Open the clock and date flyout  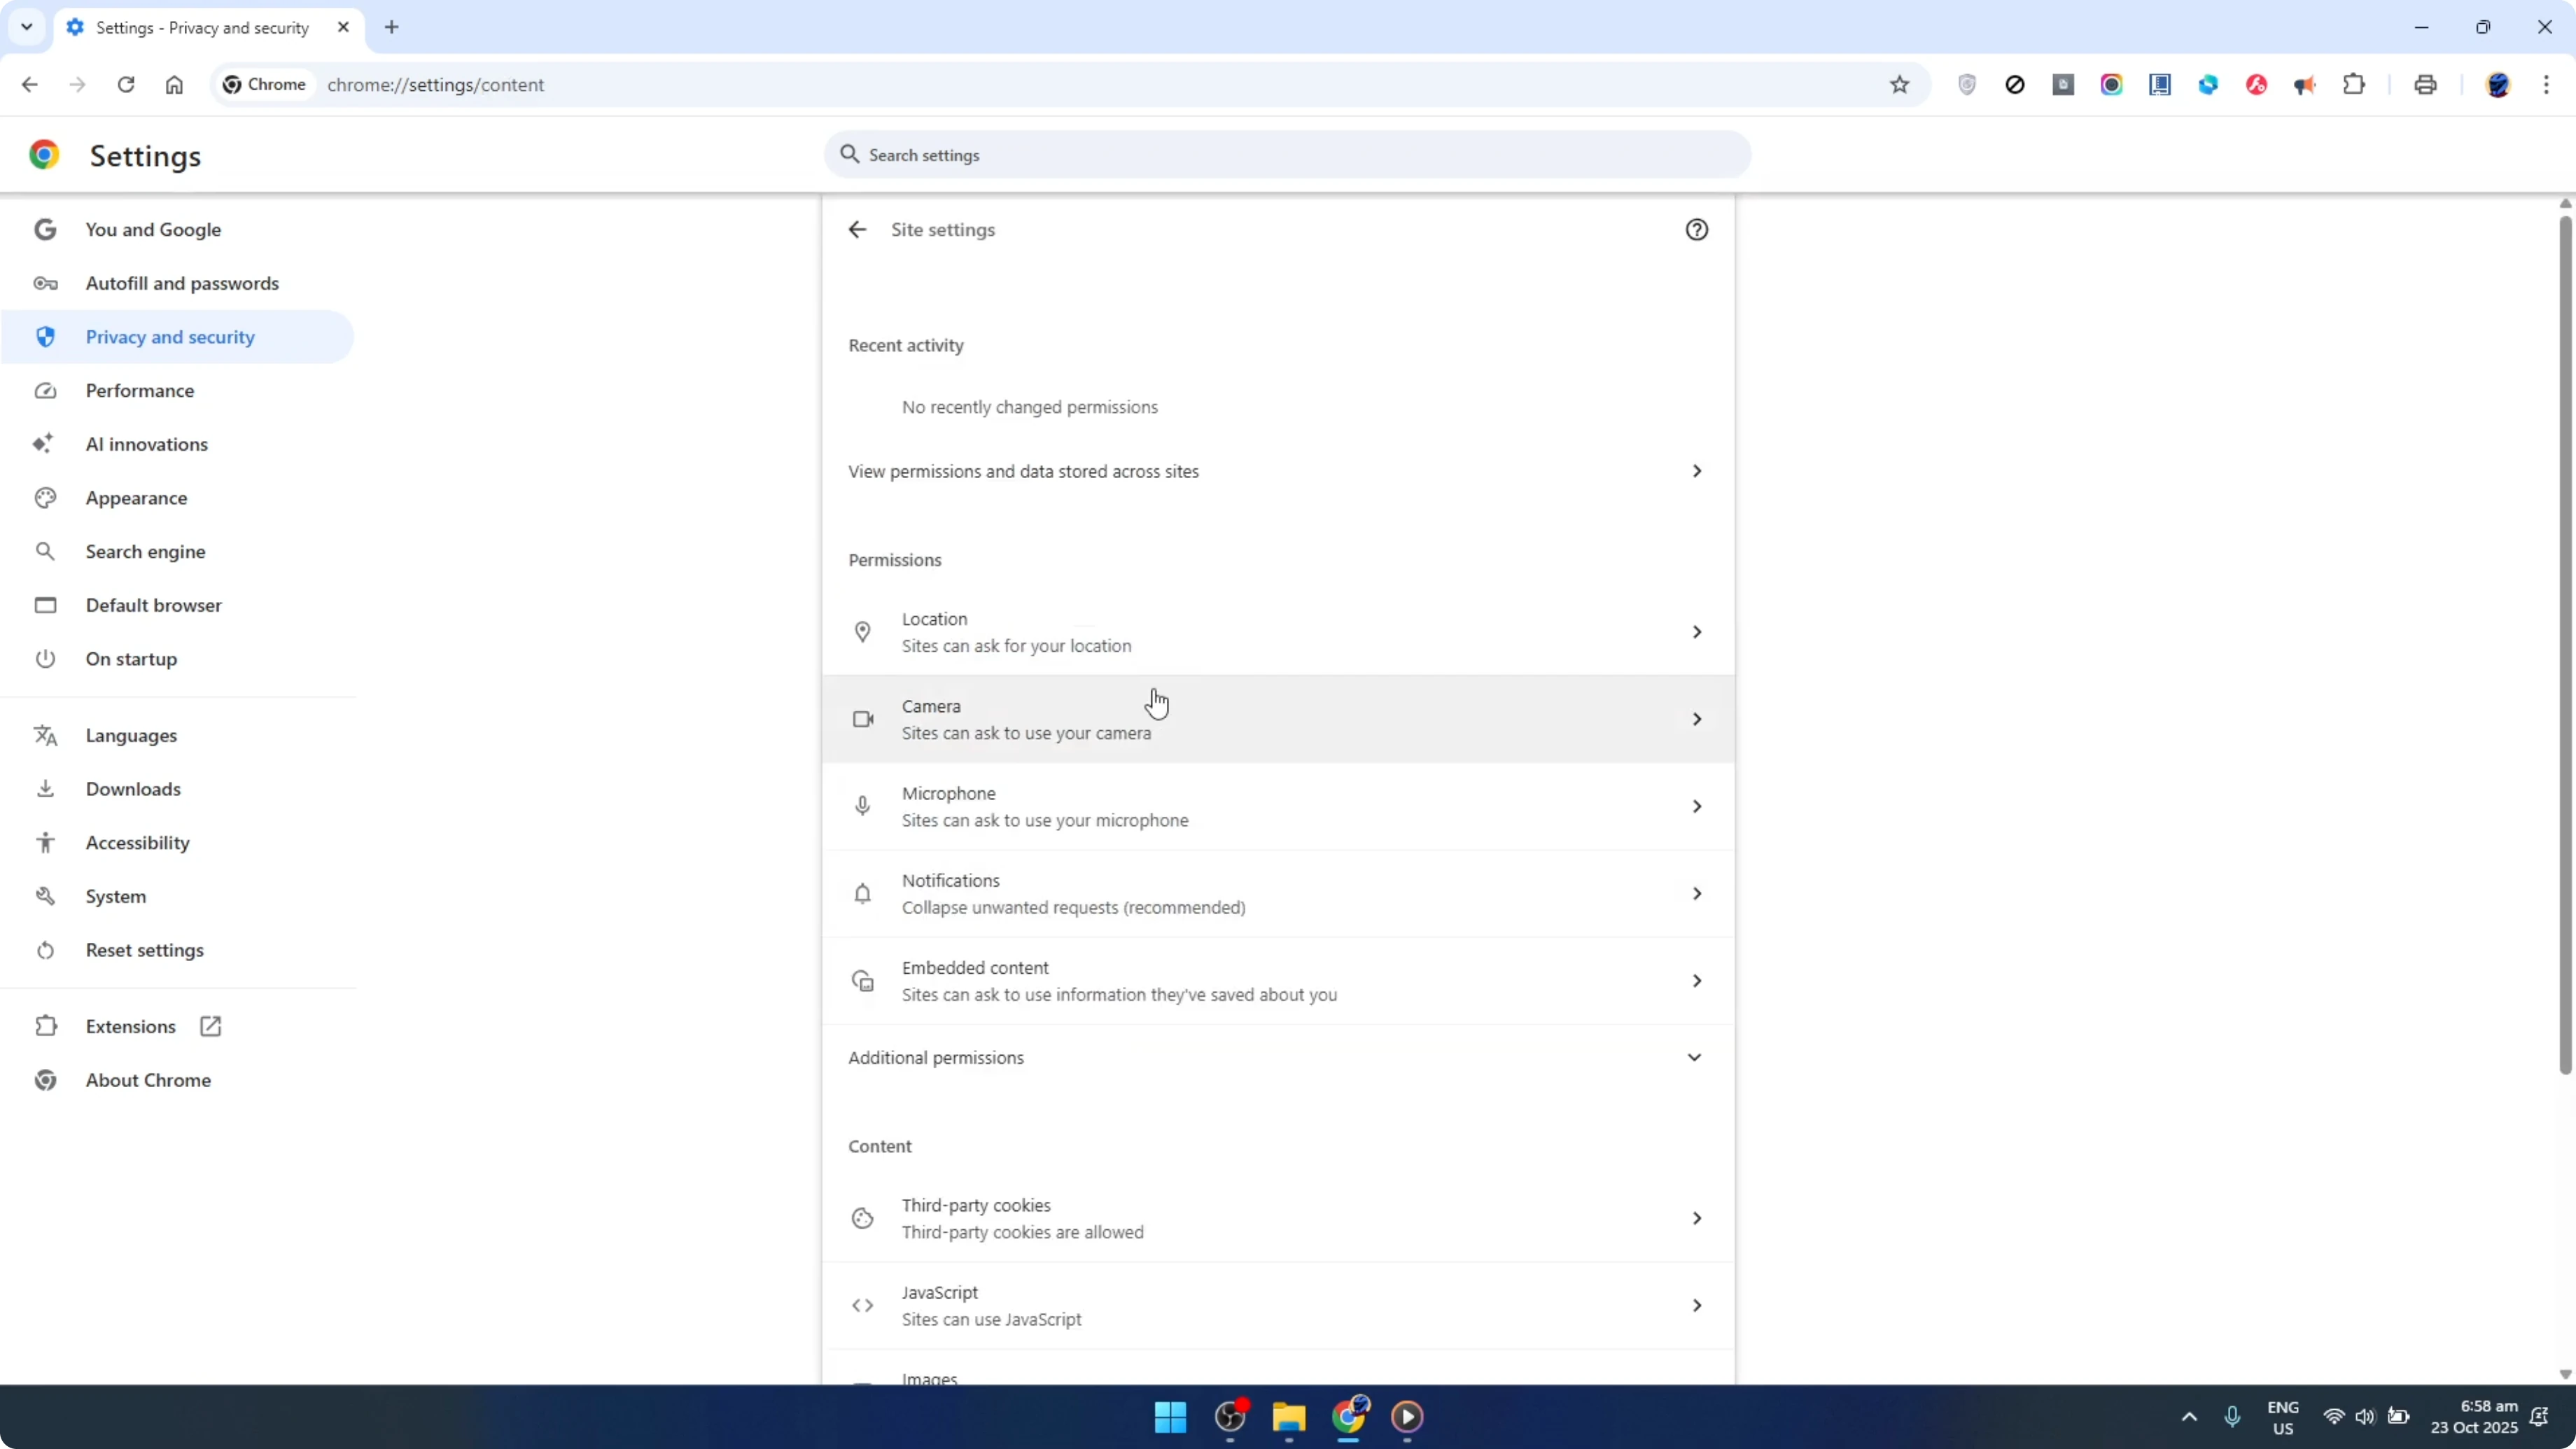(2474, 1417)
